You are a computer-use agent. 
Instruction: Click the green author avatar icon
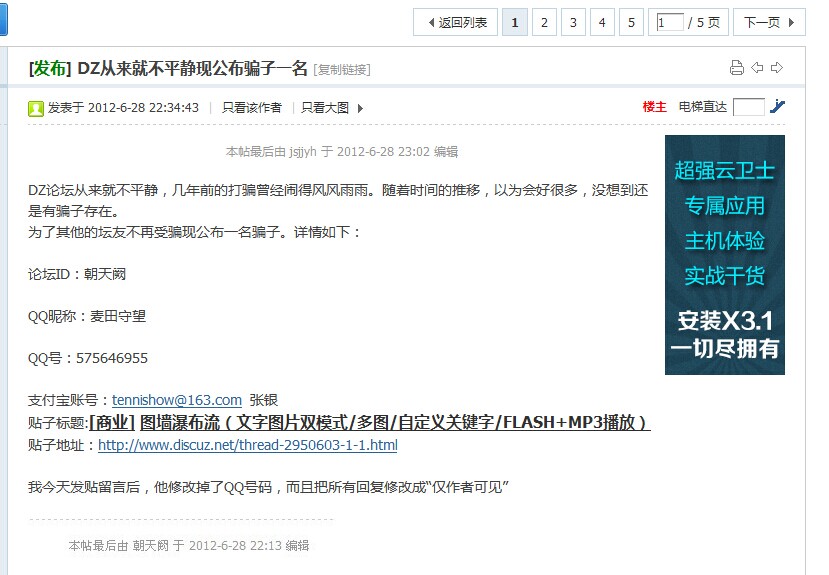coord(35,108)
